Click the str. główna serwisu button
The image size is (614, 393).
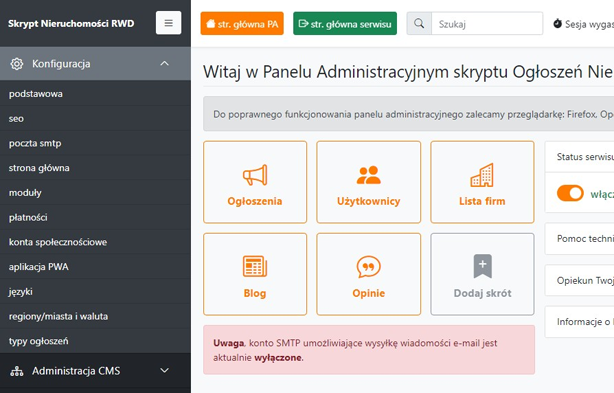(x=345, y=23)
